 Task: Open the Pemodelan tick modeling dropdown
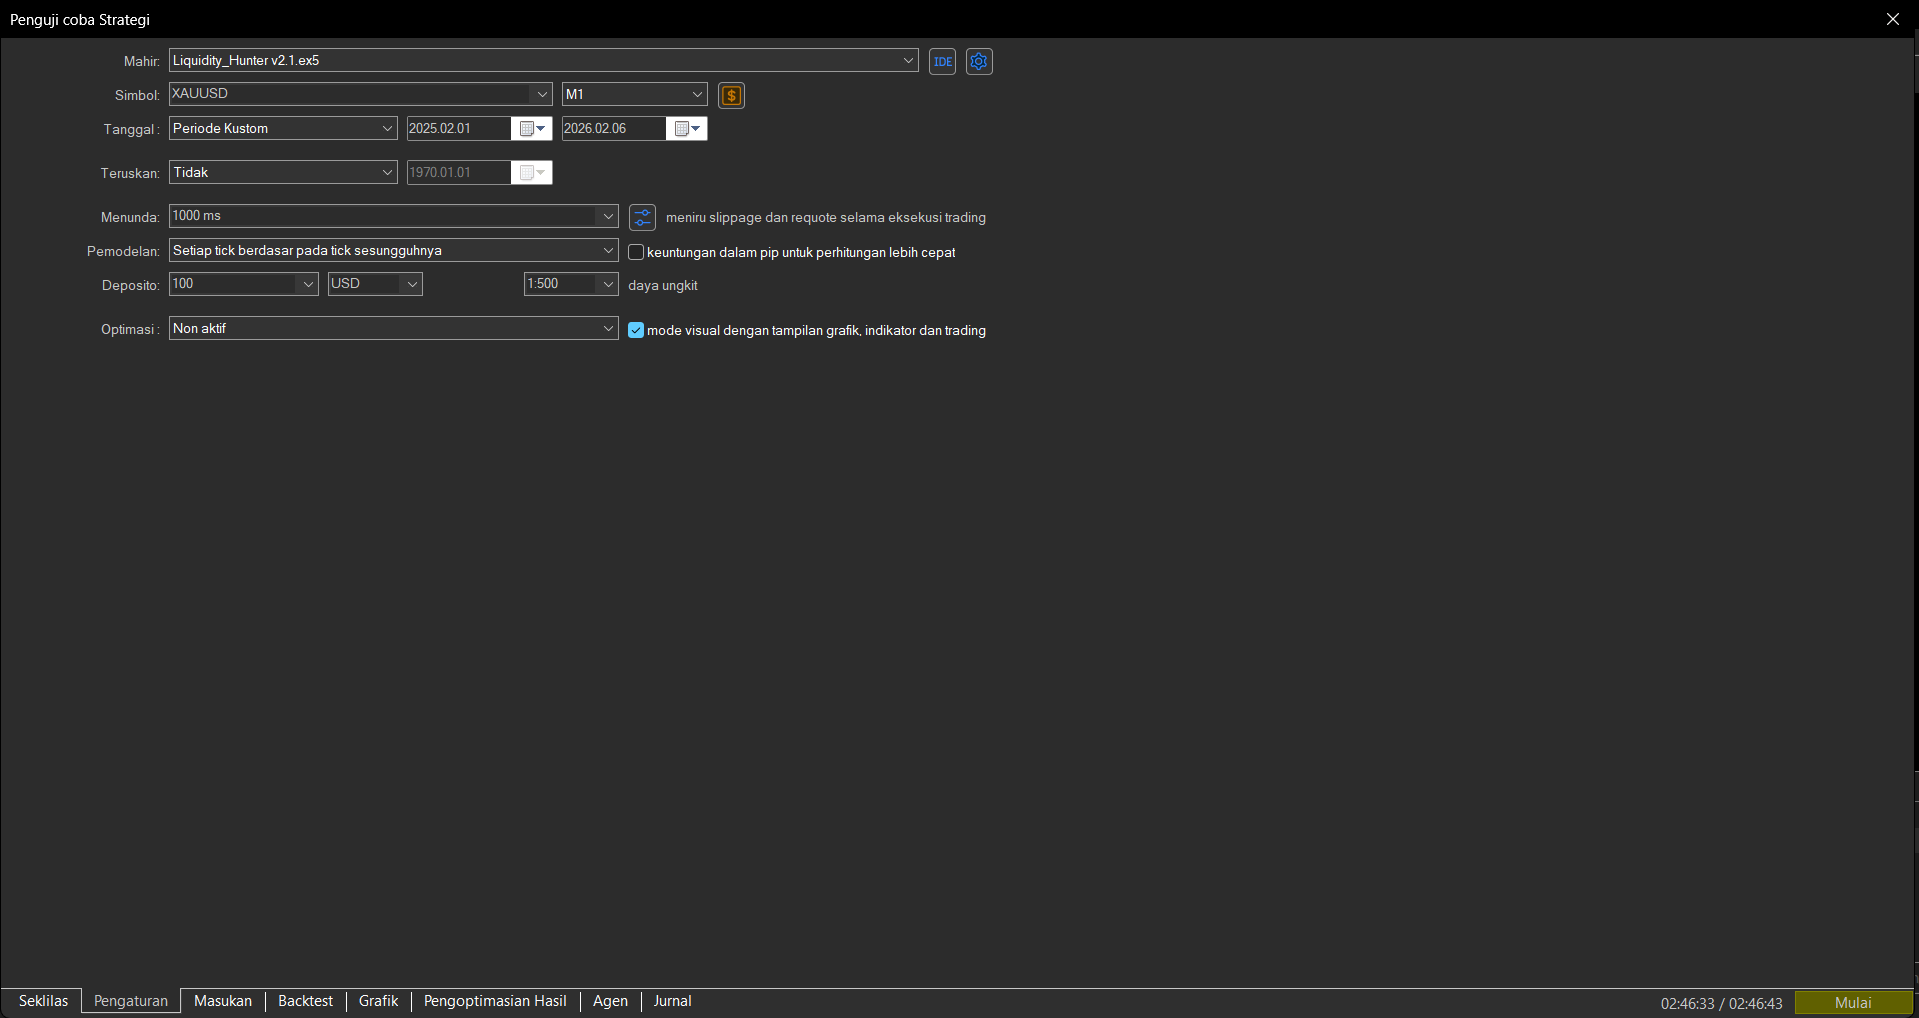tap(607, 250)
